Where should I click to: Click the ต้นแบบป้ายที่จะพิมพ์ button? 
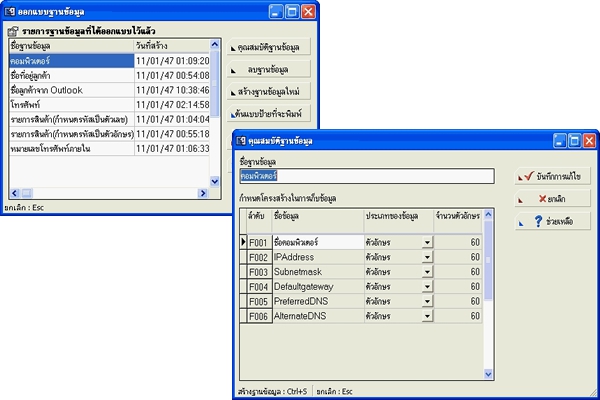269,114
